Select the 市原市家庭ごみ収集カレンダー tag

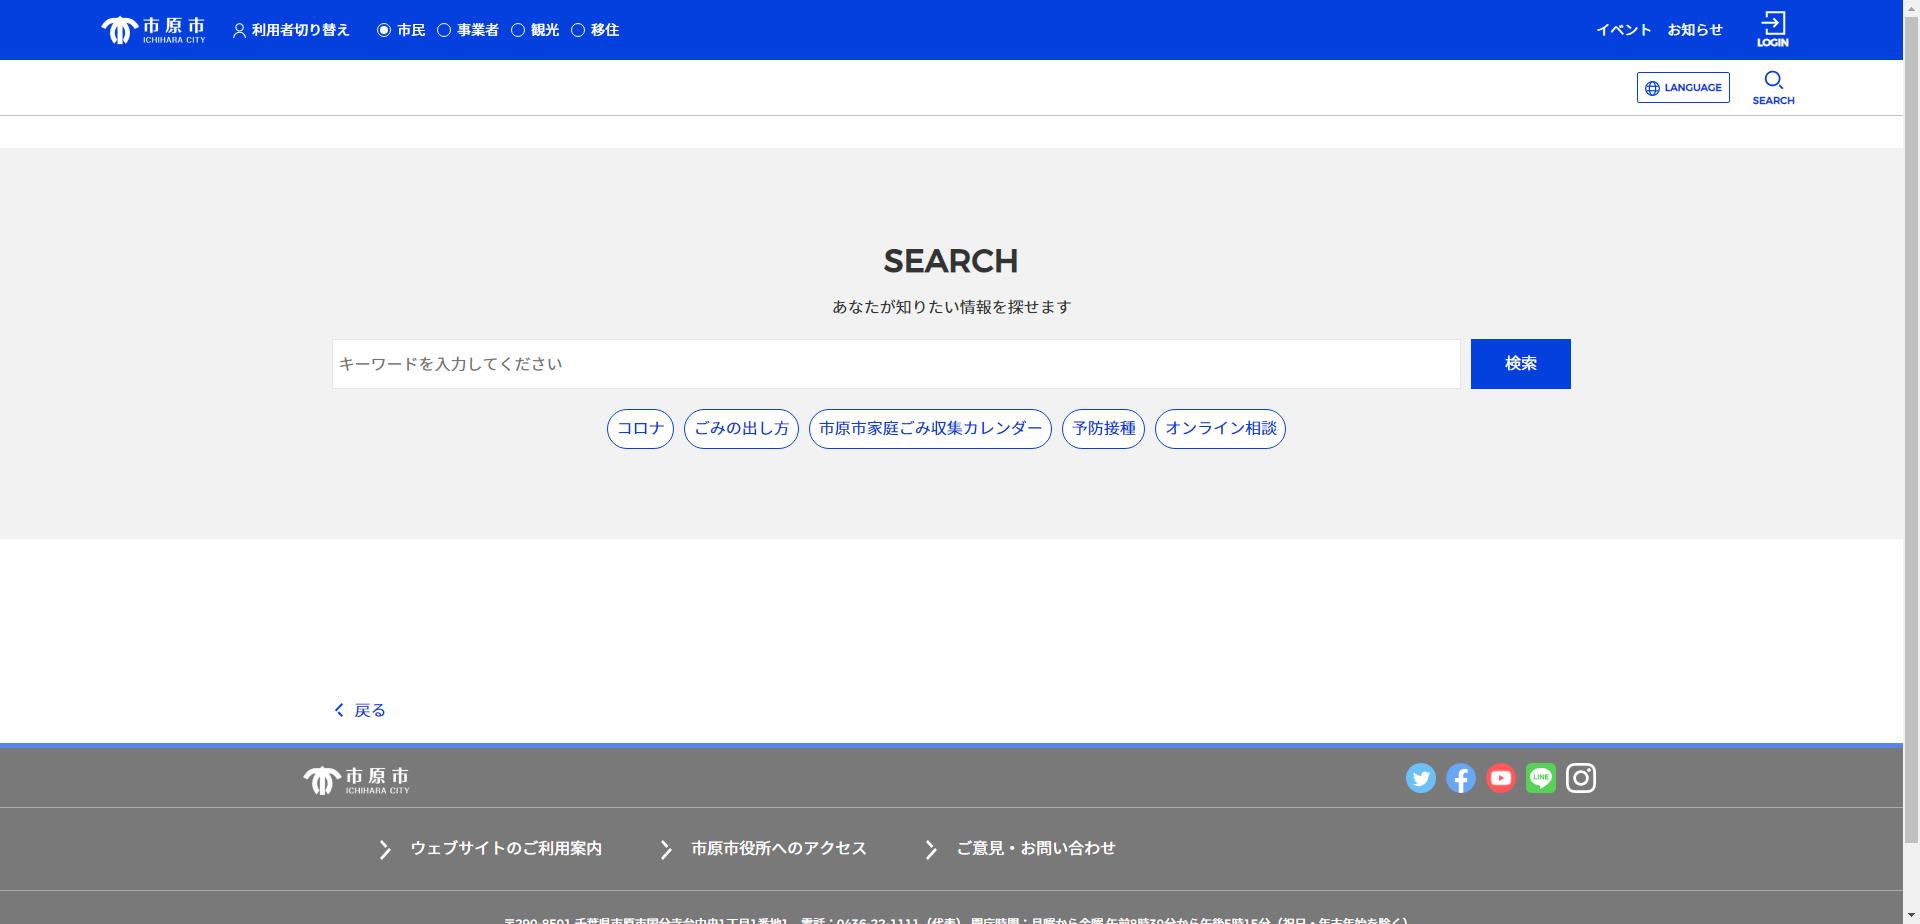(x=930, y=429)
